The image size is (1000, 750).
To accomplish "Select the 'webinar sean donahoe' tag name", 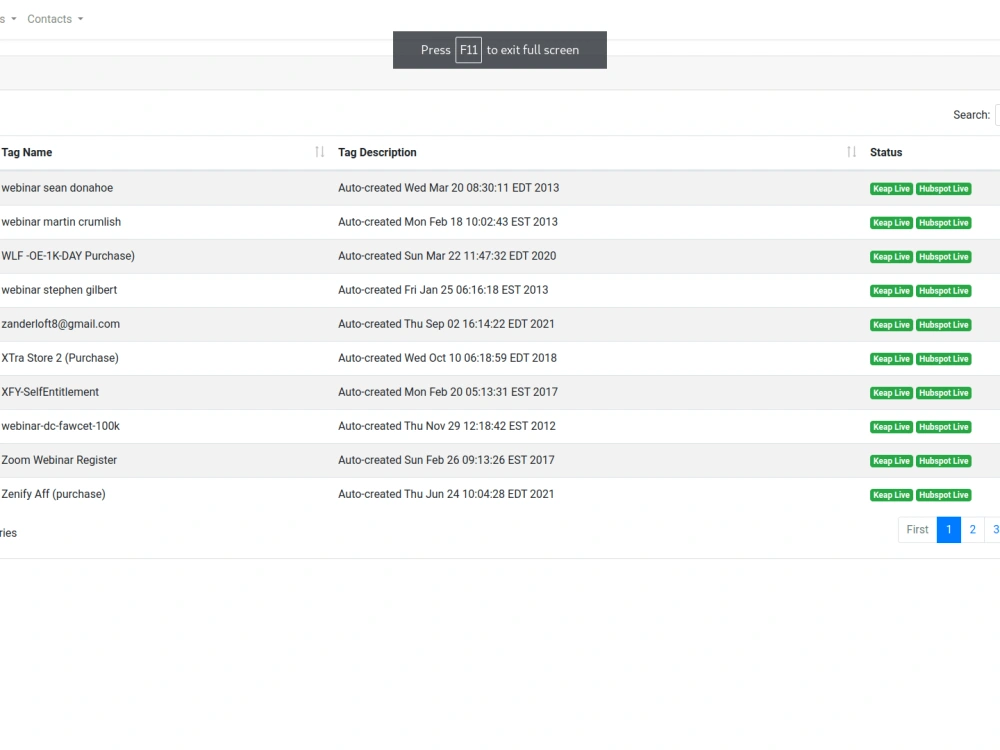I will point(57,188).
